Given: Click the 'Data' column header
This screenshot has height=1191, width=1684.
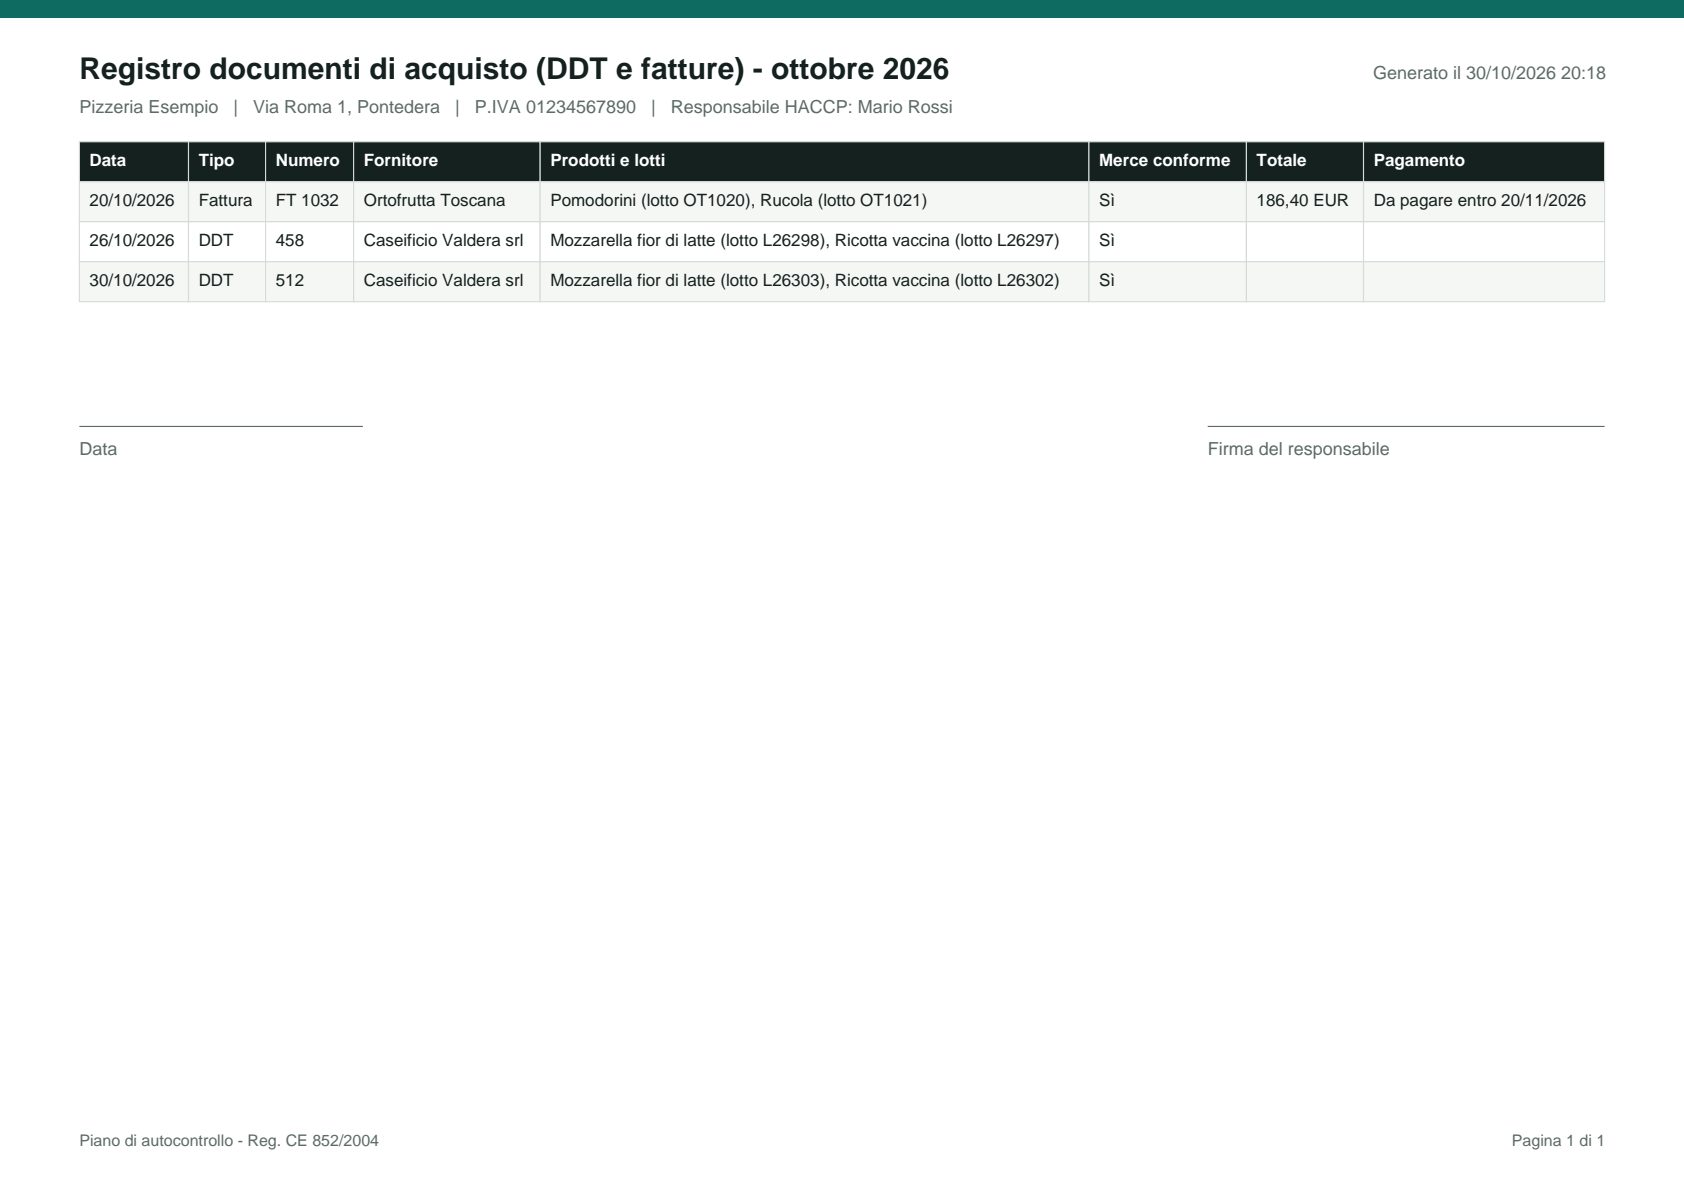Looking at the screenshot, I should 134,161.
